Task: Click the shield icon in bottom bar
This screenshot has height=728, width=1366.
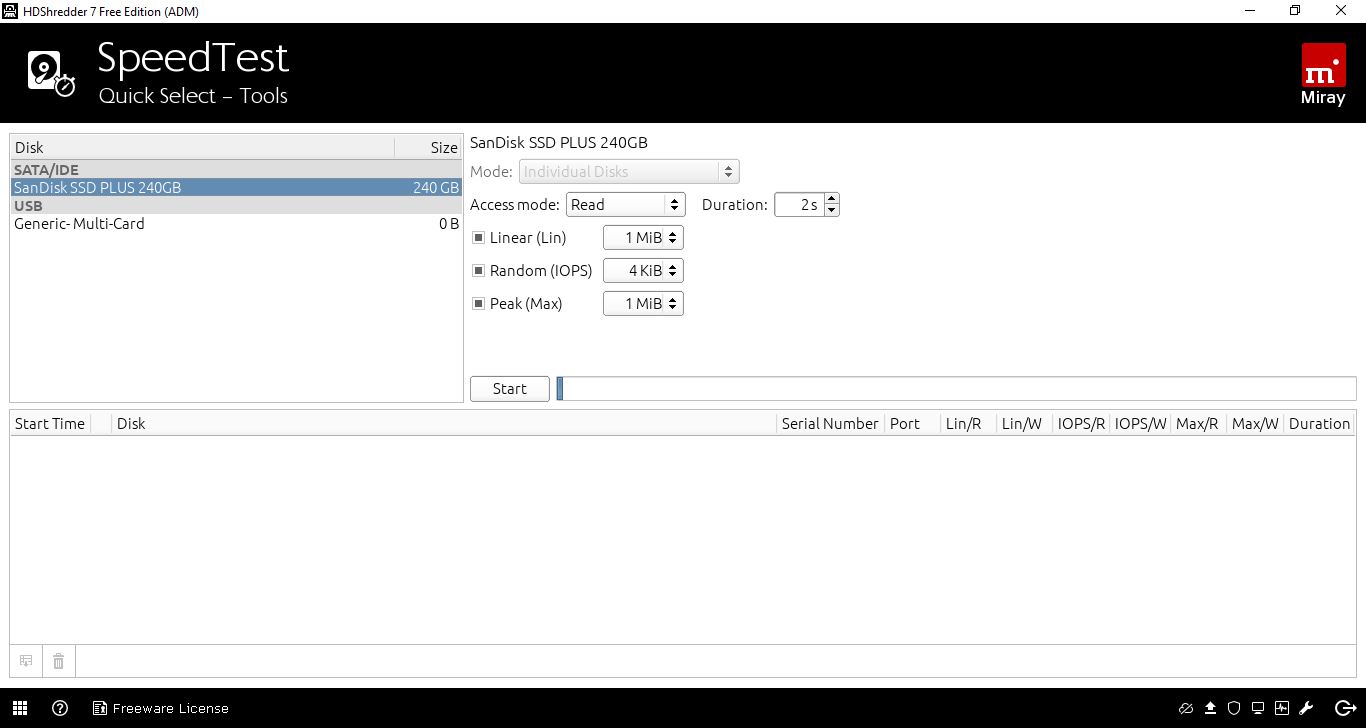Action: (x=1234, y=708)
